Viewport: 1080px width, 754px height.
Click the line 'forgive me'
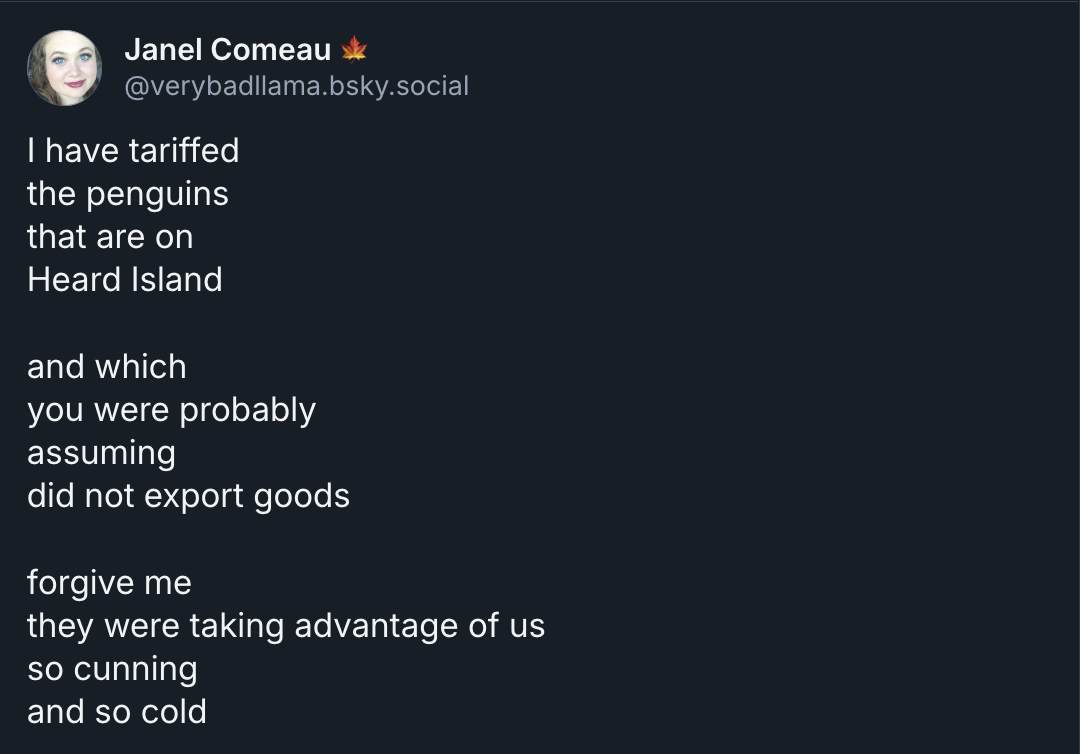(x=110, y=584)
